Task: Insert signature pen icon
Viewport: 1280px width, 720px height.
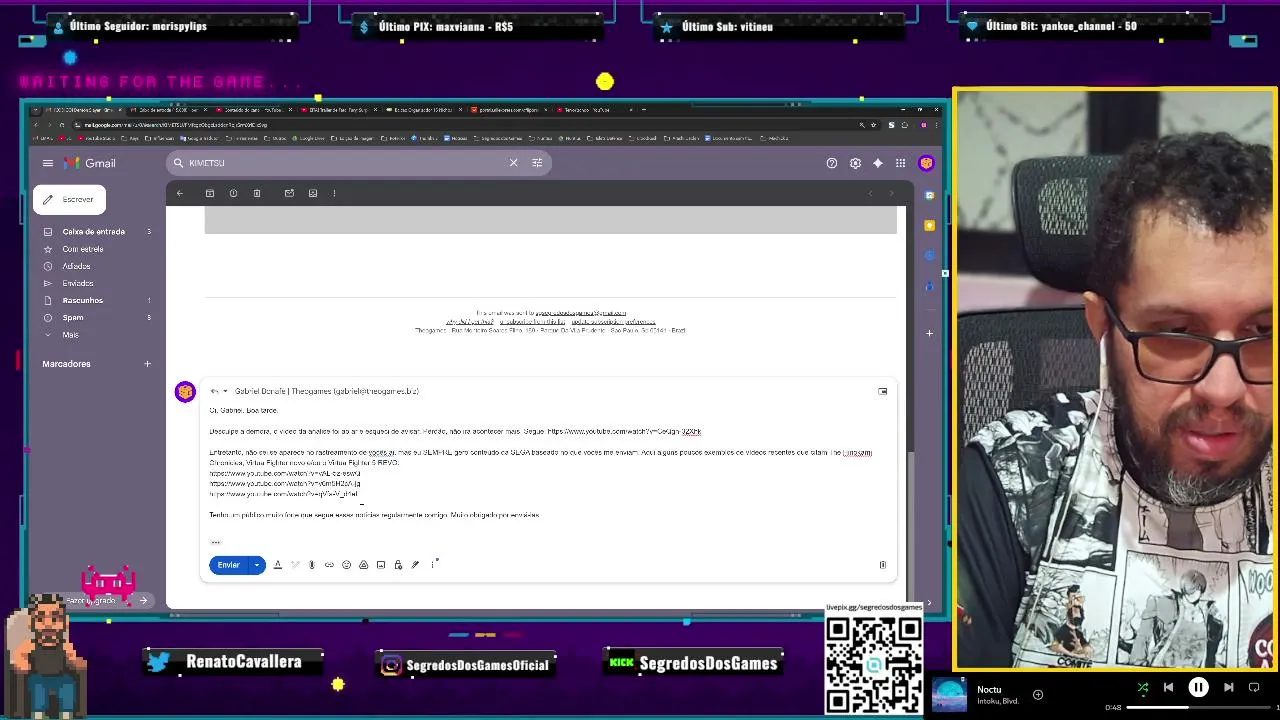Action: point(415,565)
